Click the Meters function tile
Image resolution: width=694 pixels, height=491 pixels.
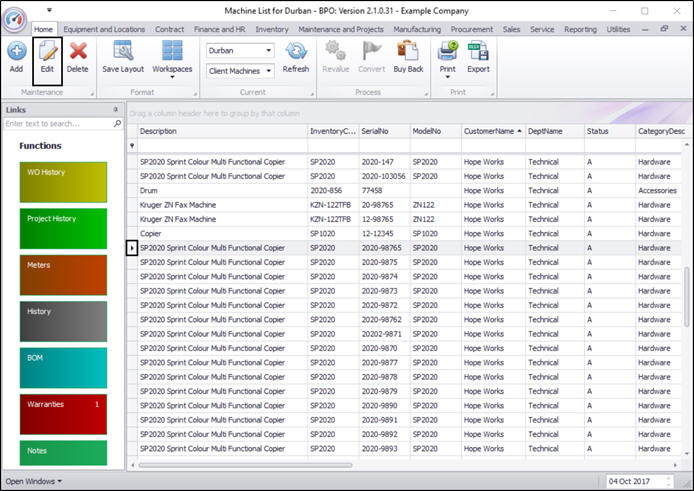(62, 274)
